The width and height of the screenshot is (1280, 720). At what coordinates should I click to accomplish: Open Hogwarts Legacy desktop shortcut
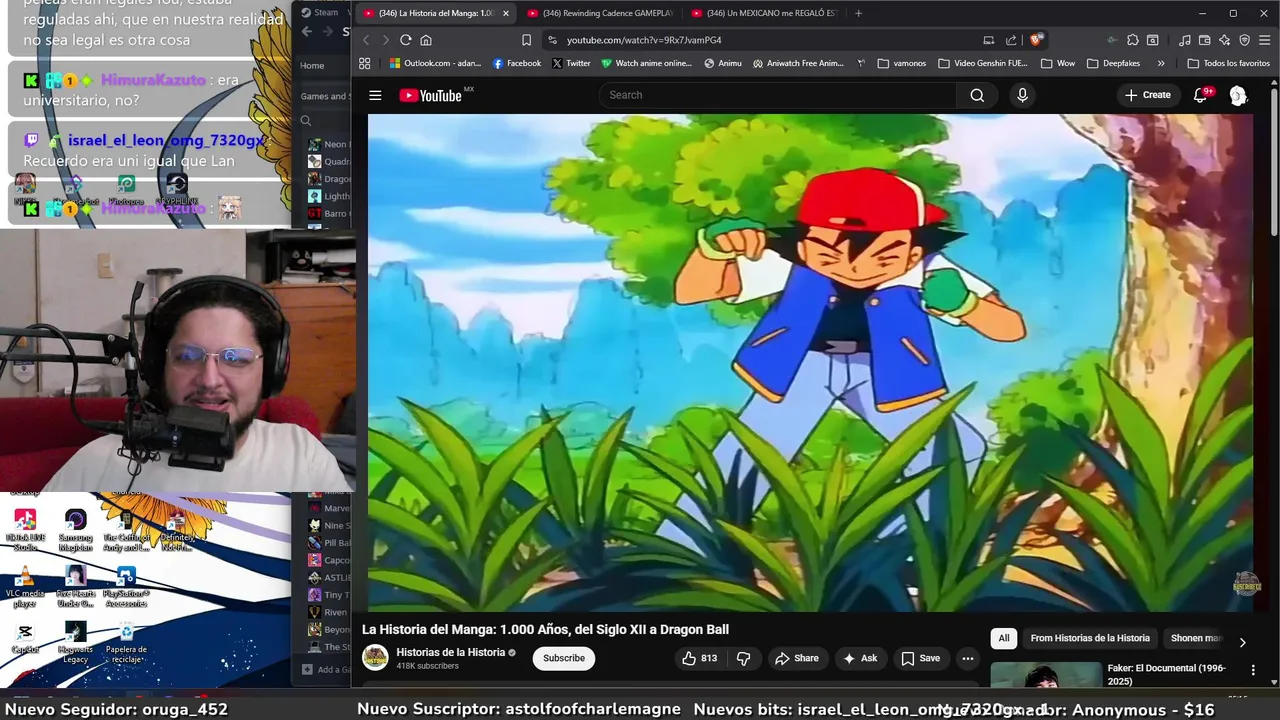point(75,642)
